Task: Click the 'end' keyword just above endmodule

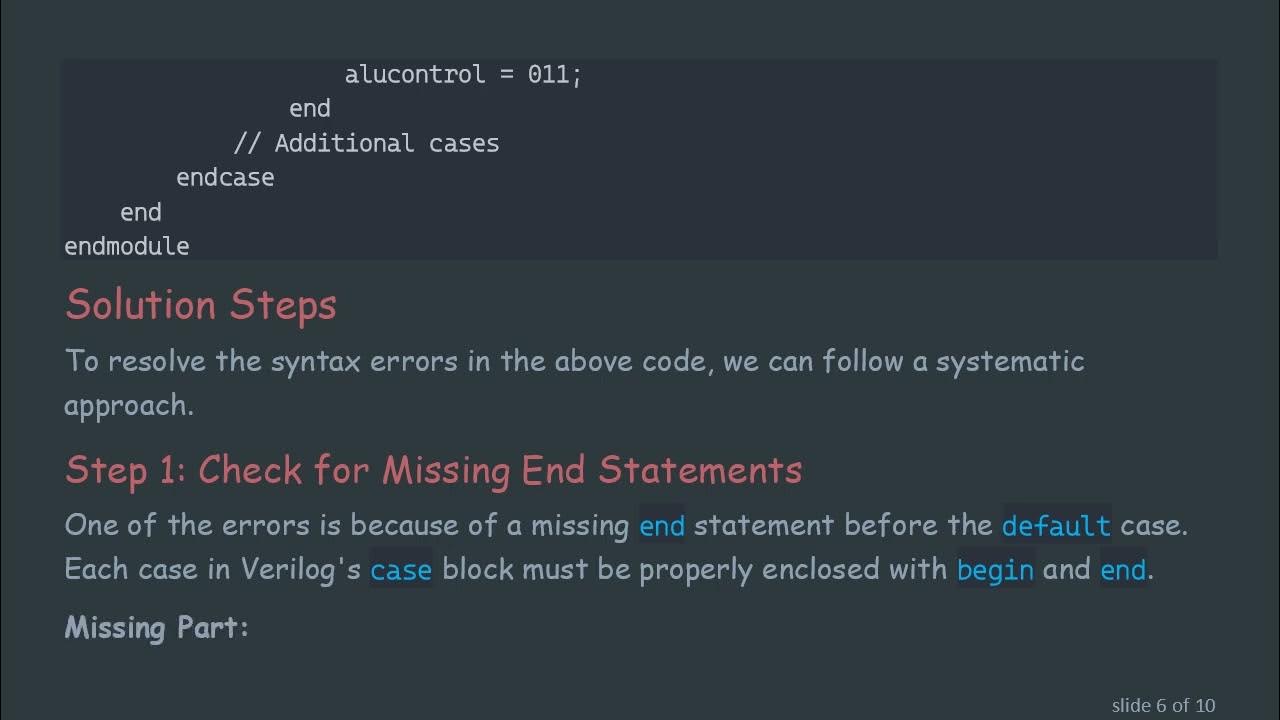Action: pos(140,213)
